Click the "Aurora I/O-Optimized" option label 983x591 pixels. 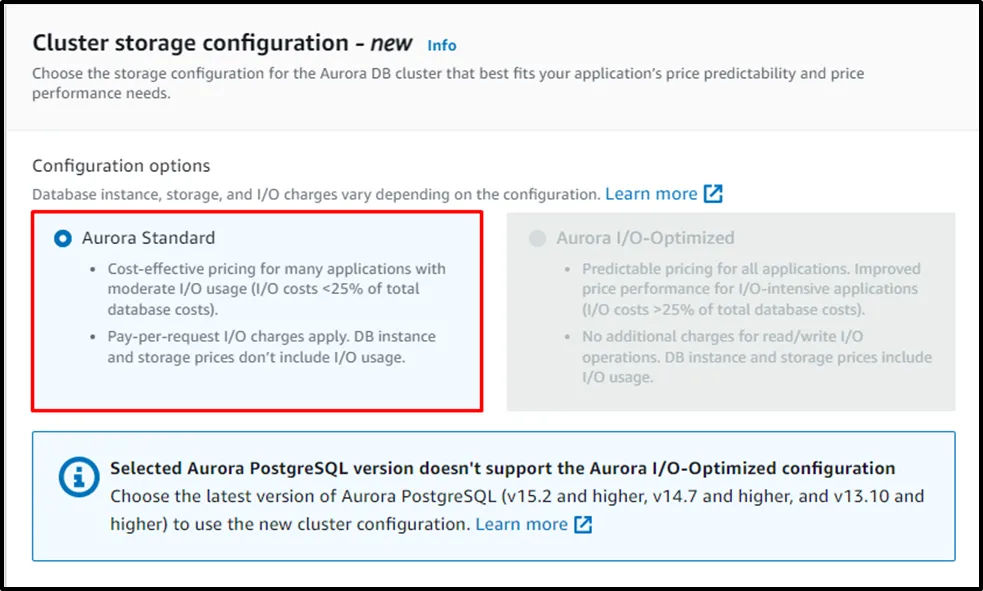[x=645, y=238]
